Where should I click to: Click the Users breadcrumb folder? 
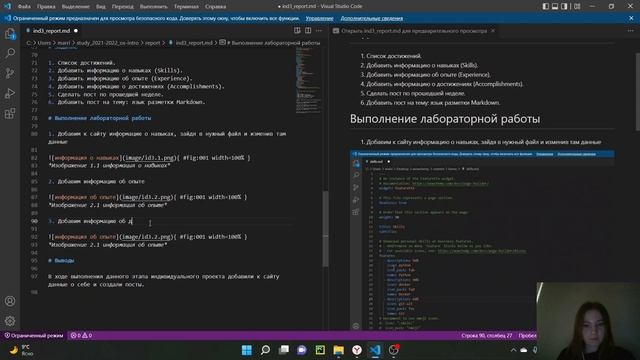click(44, 42)
